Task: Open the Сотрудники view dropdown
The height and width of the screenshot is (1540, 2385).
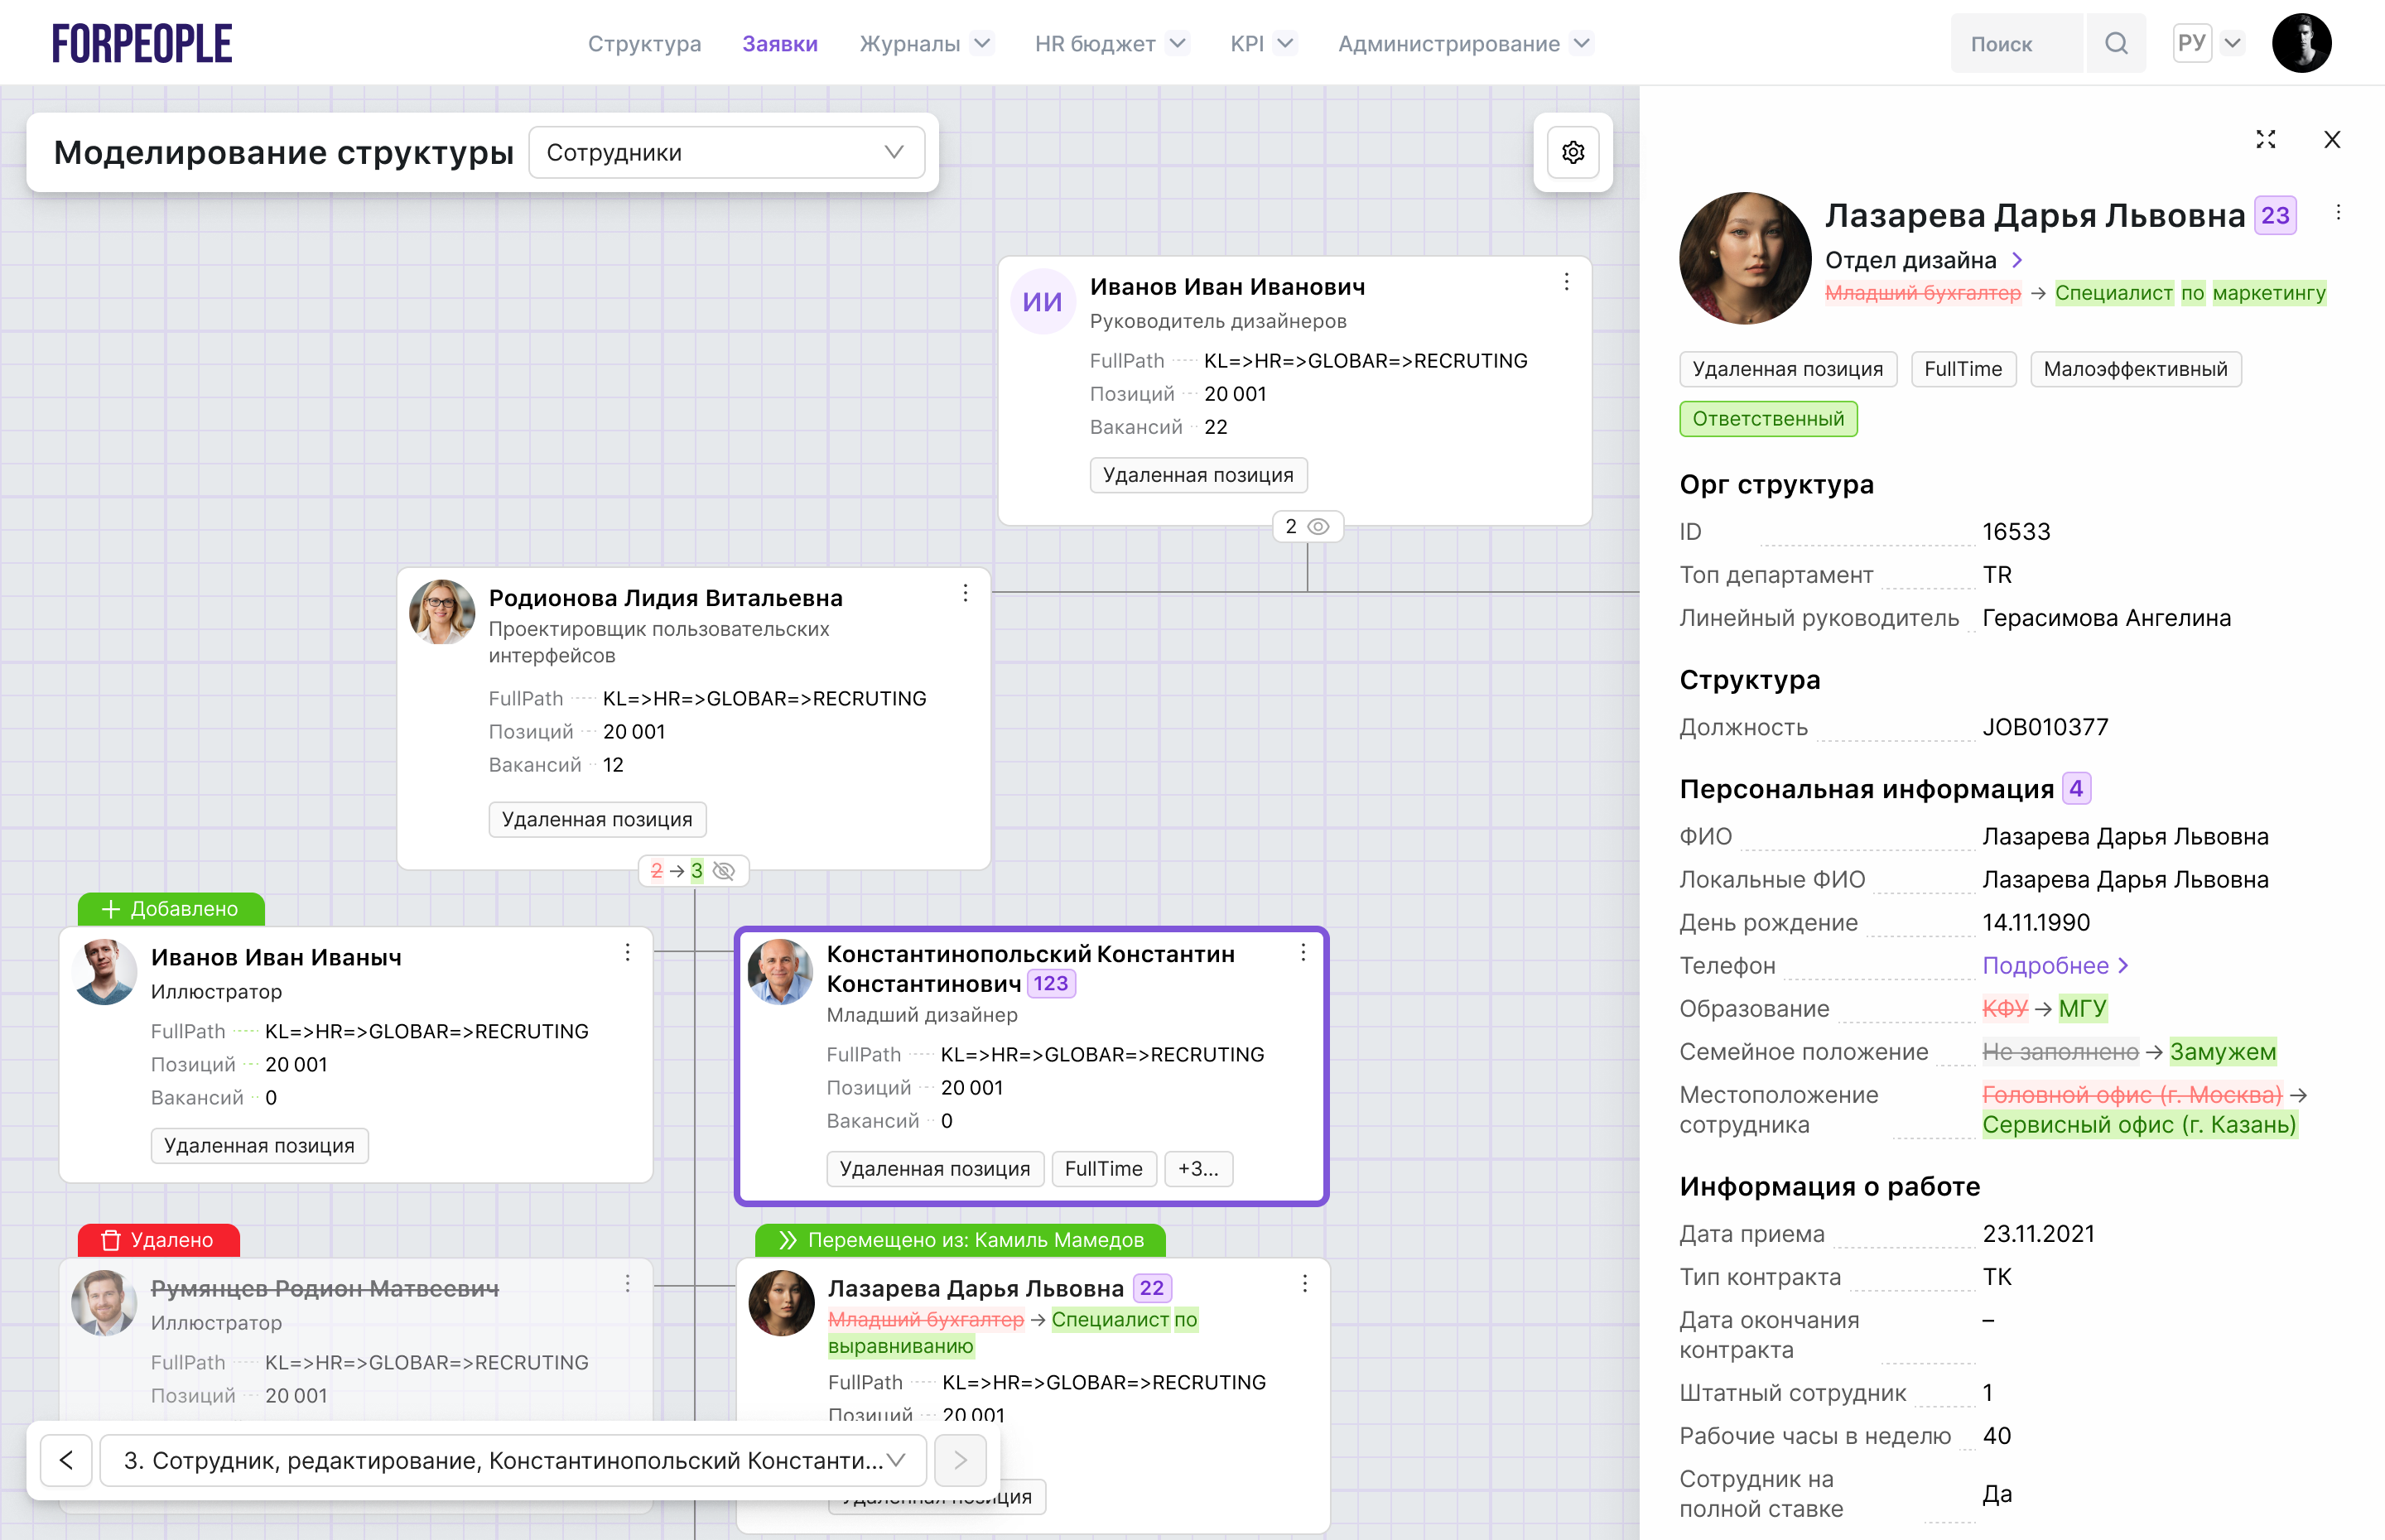Action: click(x=725, y=153)
